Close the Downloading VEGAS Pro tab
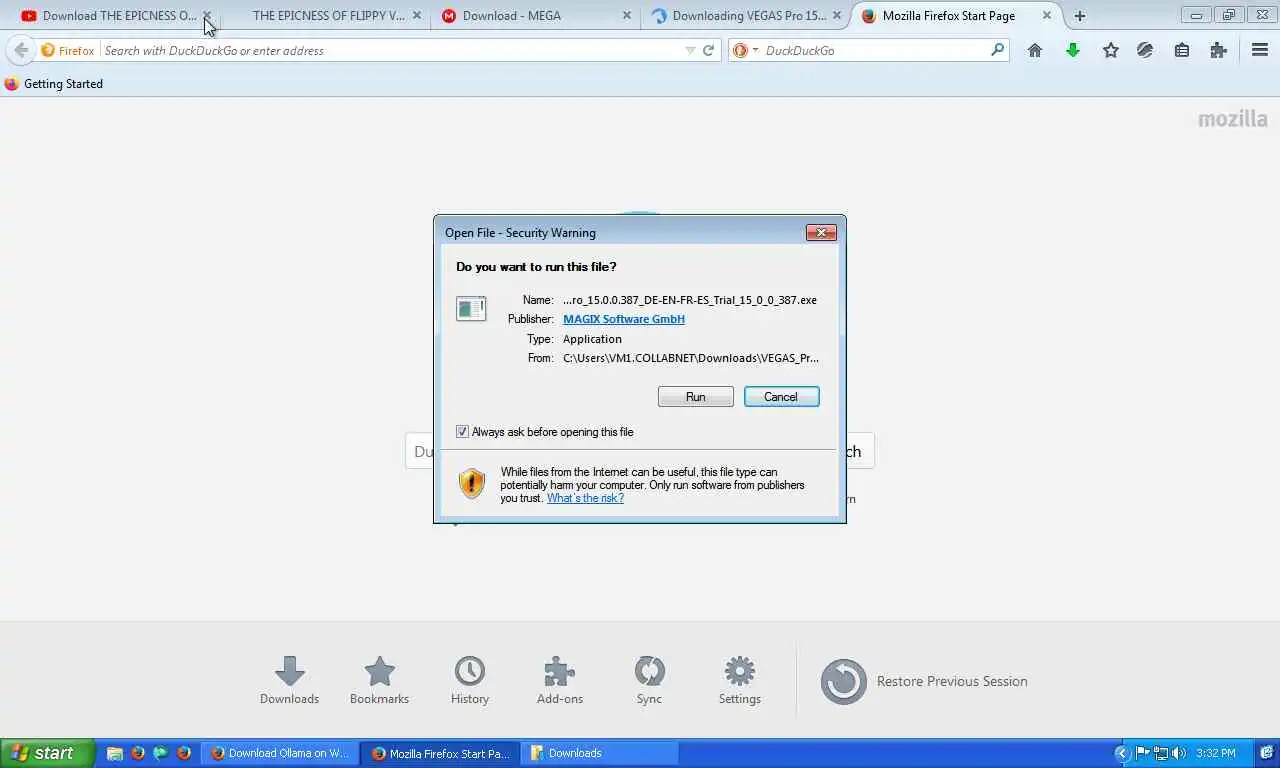The image size is (1280, 768). click(x=837, y=16)
